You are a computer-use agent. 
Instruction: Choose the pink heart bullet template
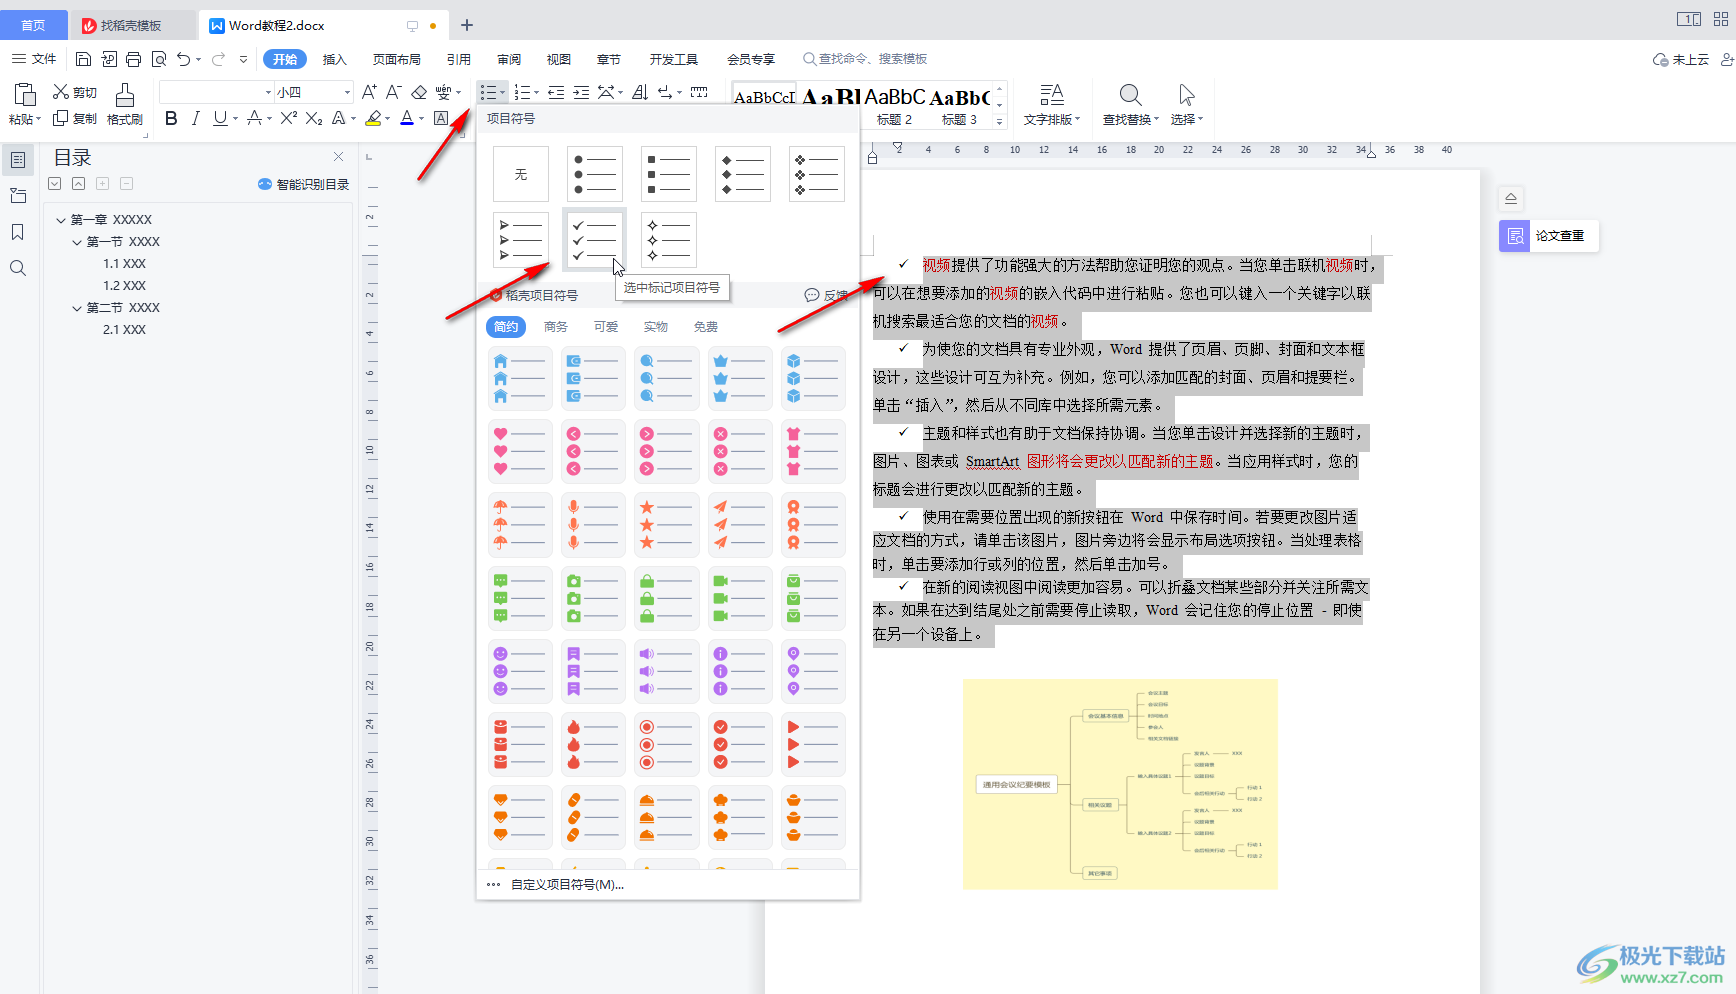coord(520,451)
